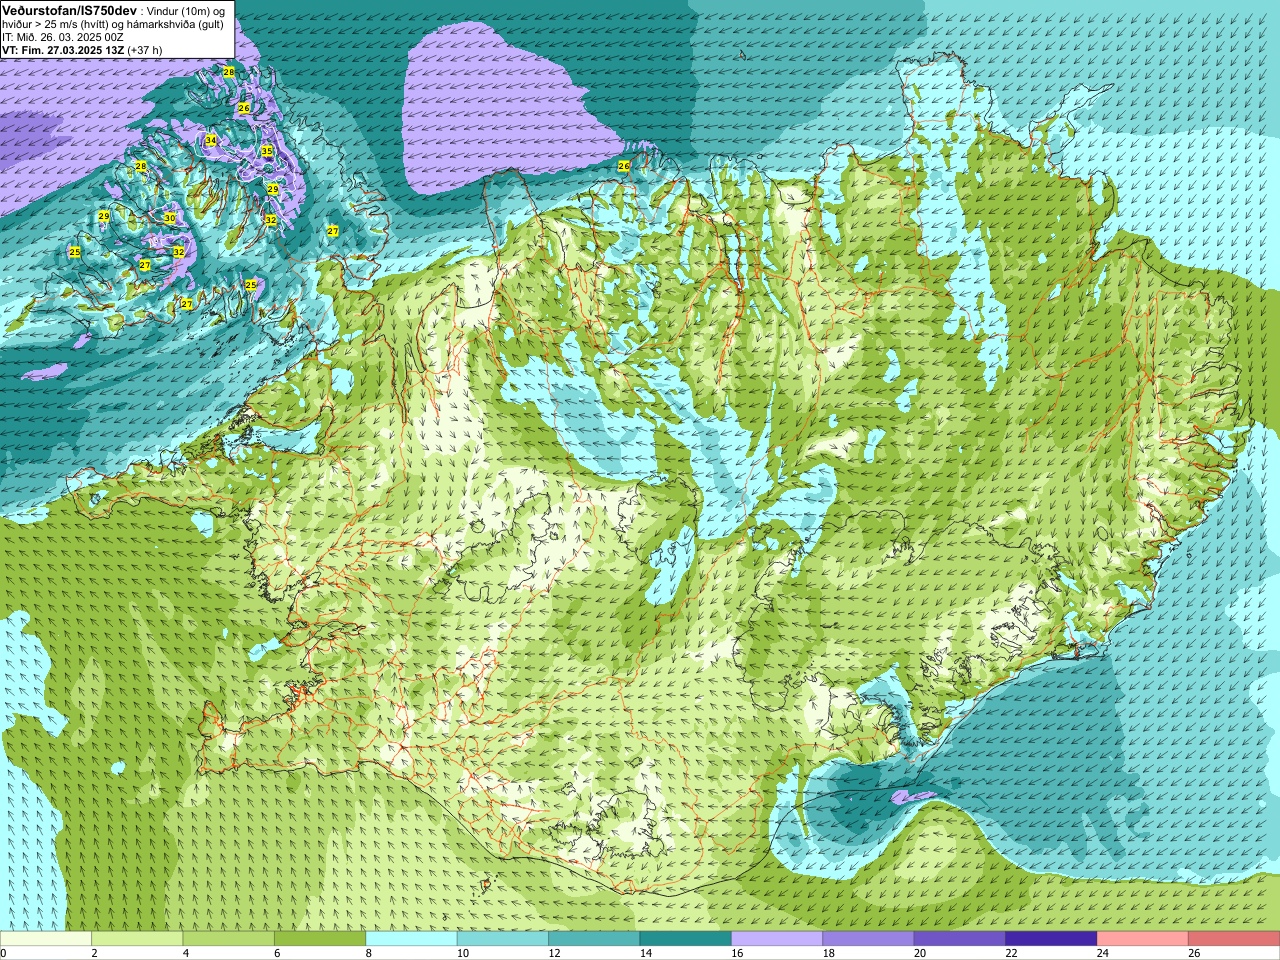Select the 0–2 m/s pale legend swatch
Image resolution: width=1280 pixels, height=960 pixels.
coord(46,939)
